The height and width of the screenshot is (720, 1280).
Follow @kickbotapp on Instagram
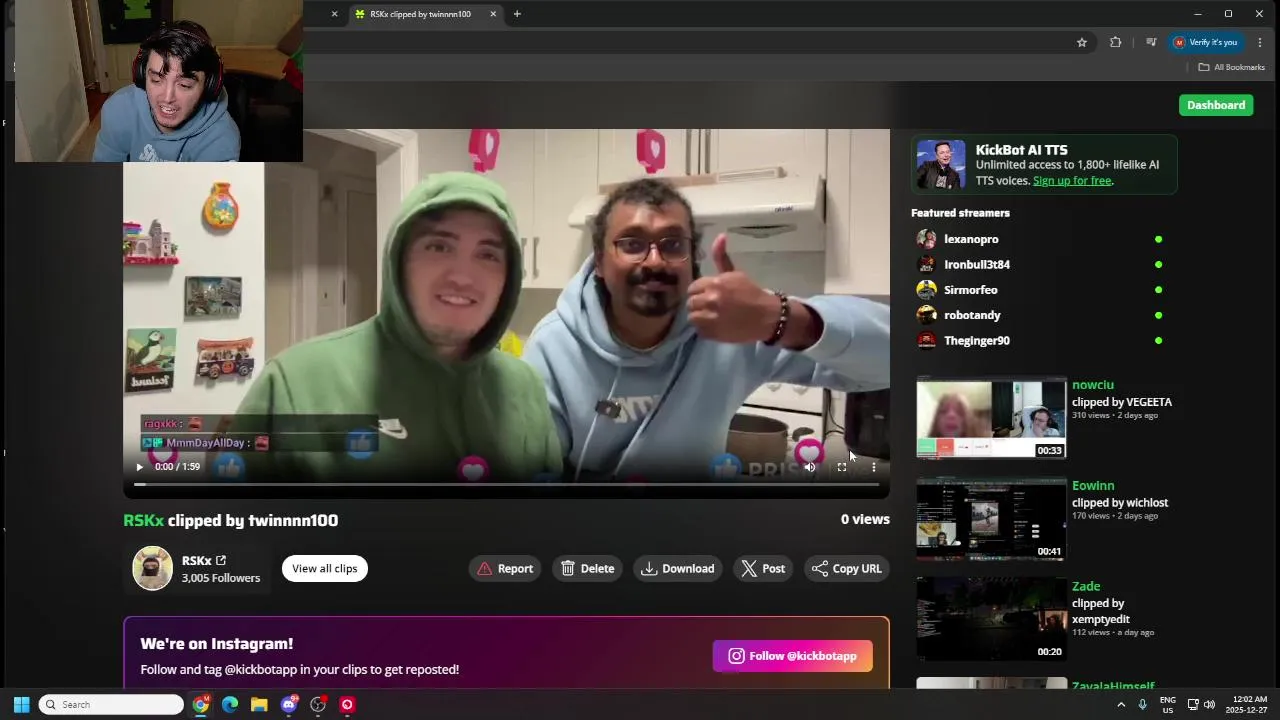tap(793, 656)
